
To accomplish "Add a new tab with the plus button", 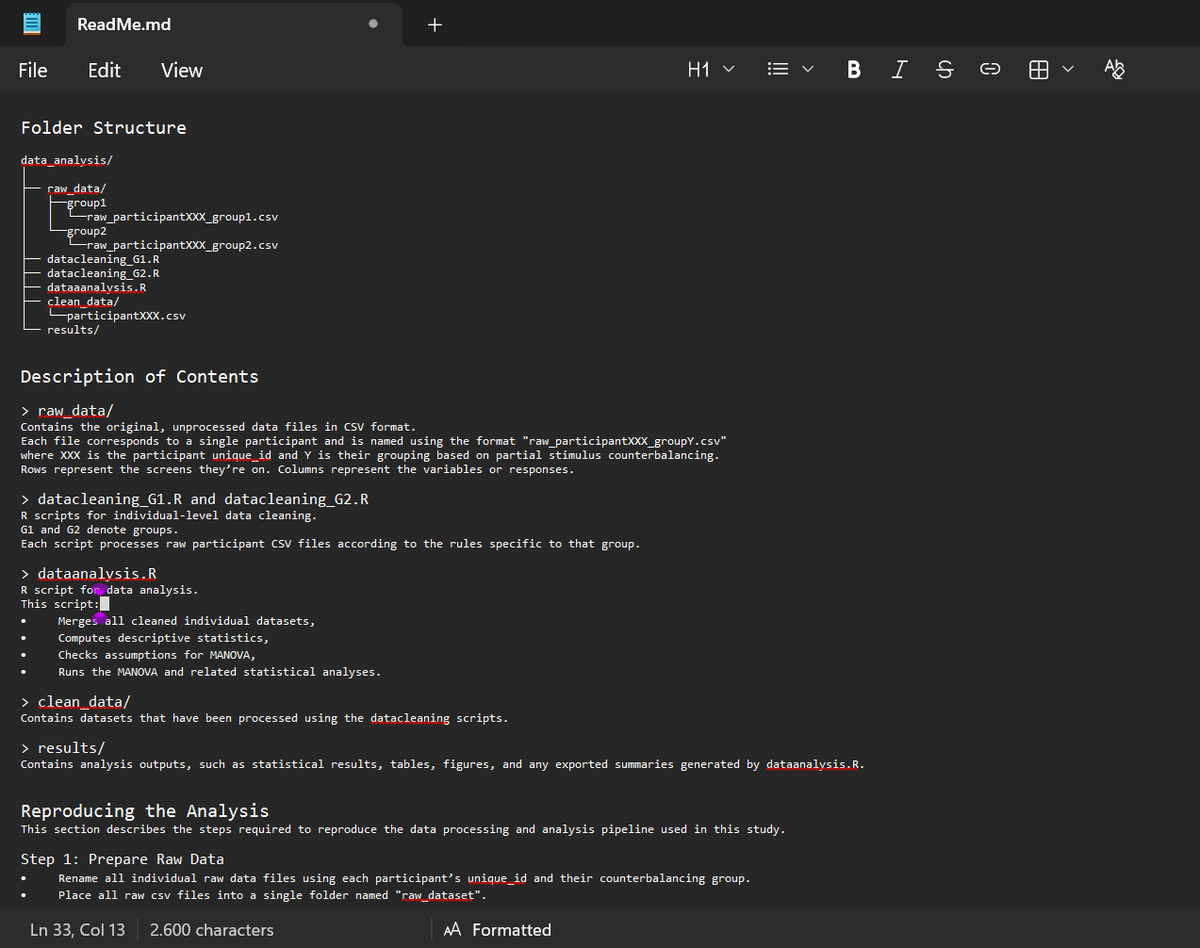I will tap(434, 24).
